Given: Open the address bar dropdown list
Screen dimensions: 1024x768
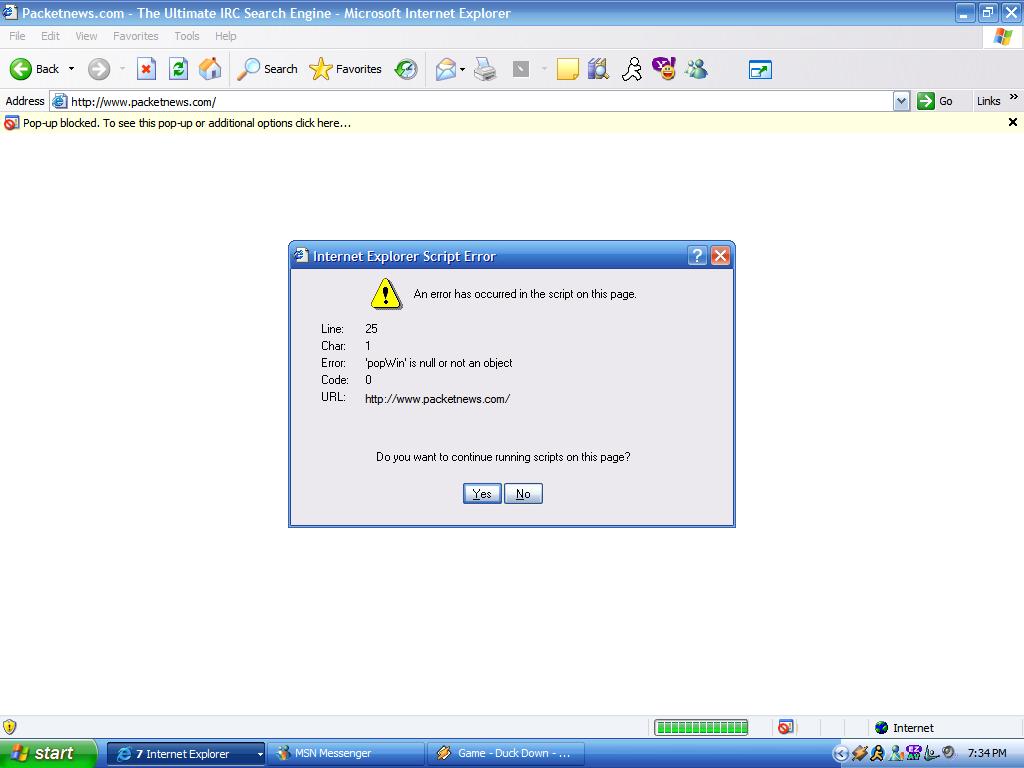Looking at the screenshot, I should [901, 101].
